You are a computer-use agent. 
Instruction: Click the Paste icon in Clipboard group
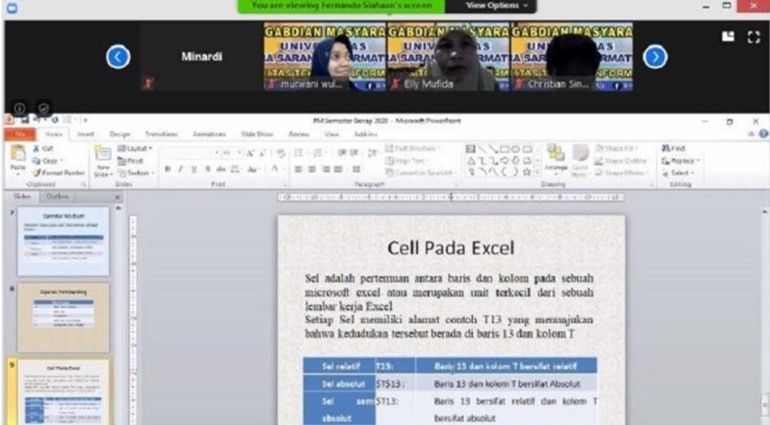tap(18, 154)
